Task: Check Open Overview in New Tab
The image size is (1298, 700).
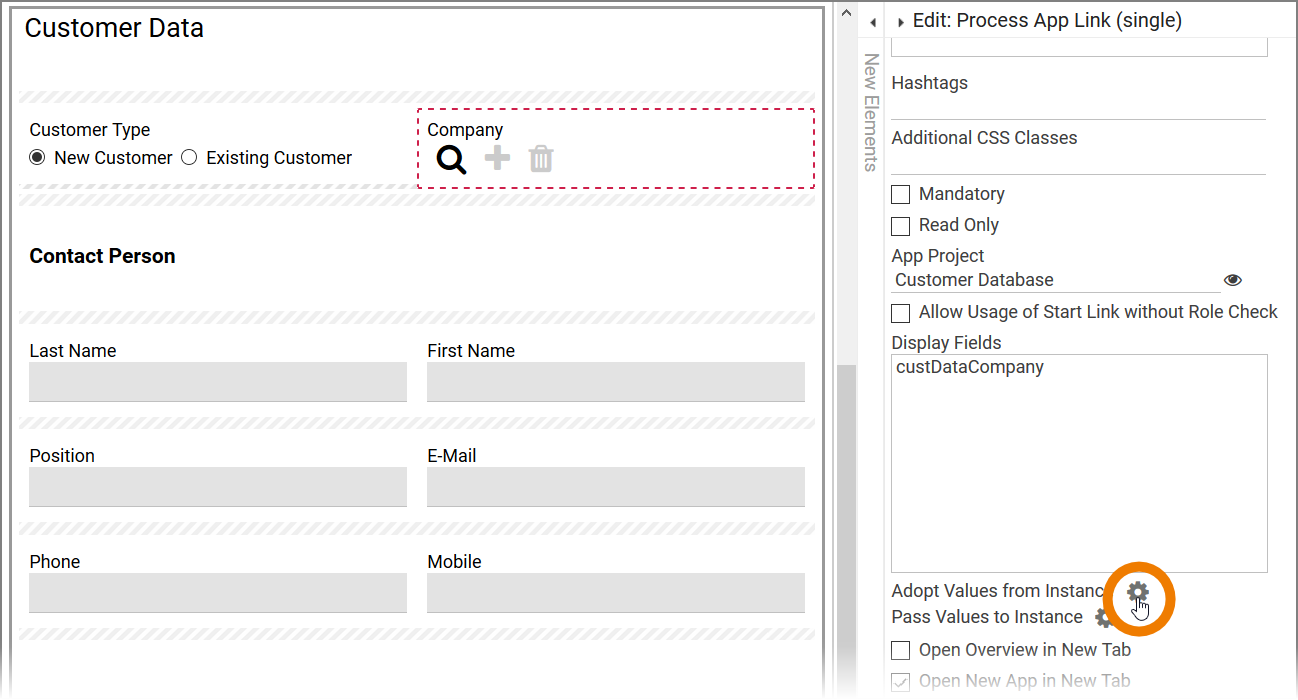Action: (901, 651)
